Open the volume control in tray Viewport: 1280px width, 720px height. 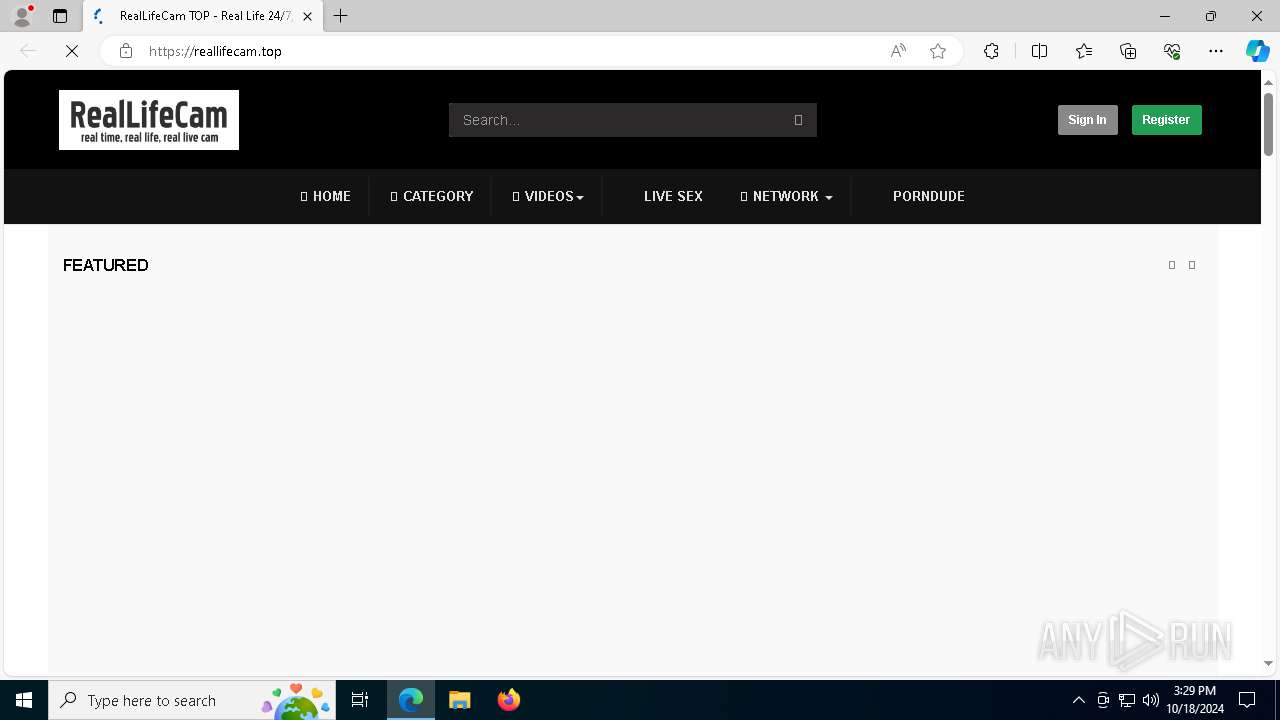1151,700
